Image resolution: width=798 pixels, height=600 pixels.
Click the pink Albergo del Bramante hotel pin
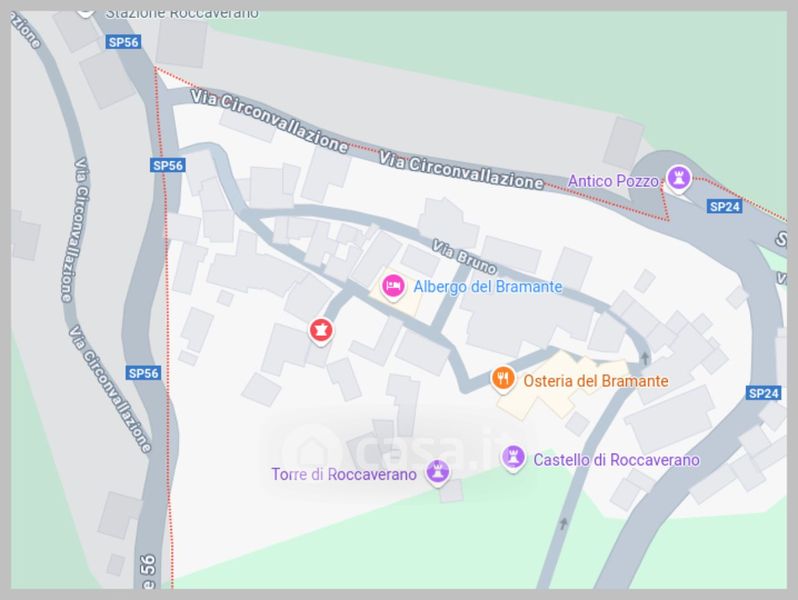pos(392,287)
